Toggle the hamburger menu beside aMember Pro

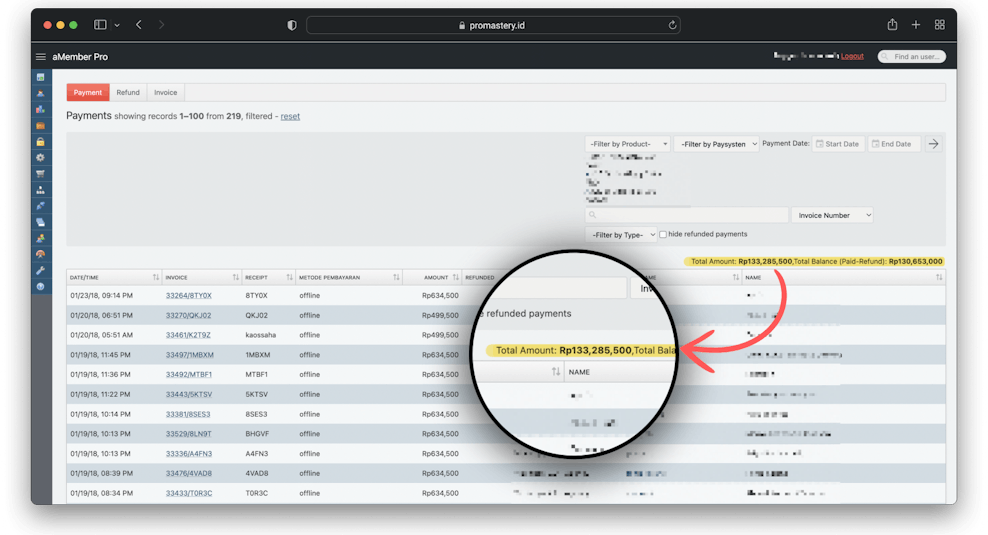pos(41,57)
